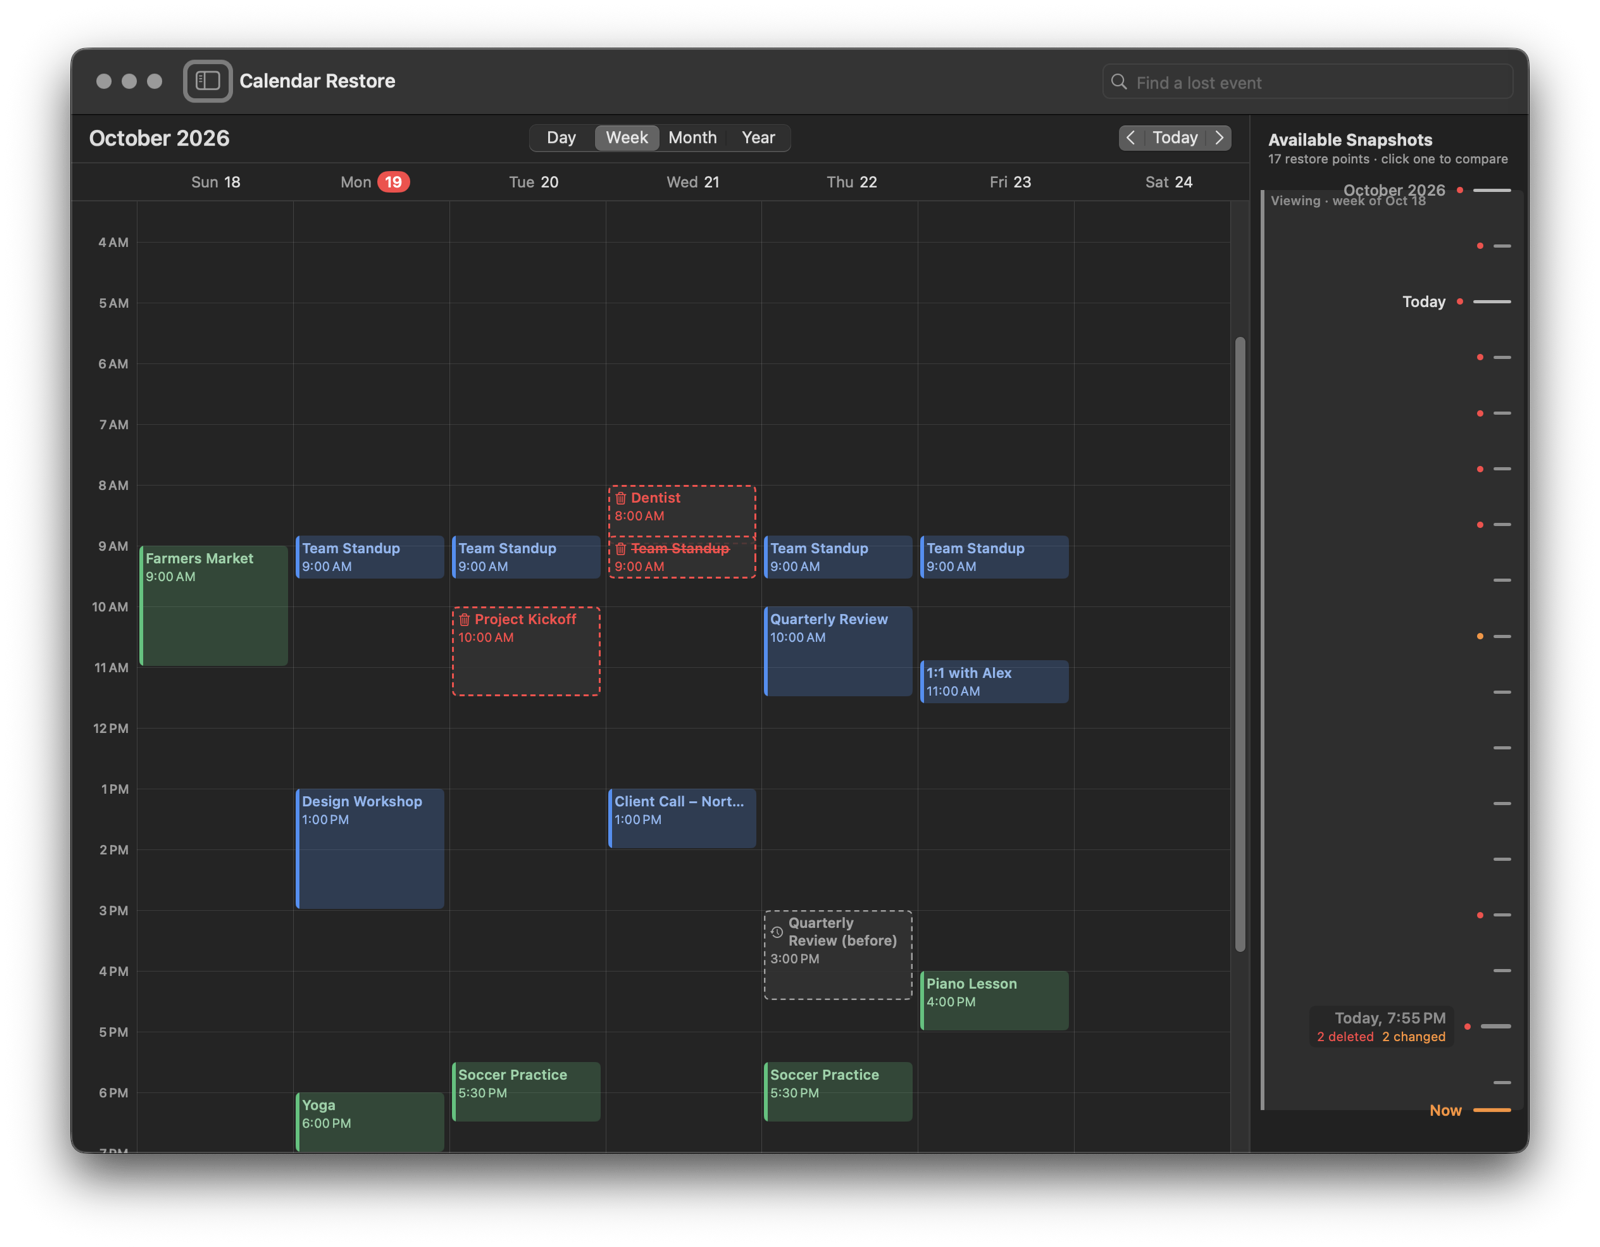Open the Yoga event
Screen dimensions: 1600x1247
(x=370, y=1121)
